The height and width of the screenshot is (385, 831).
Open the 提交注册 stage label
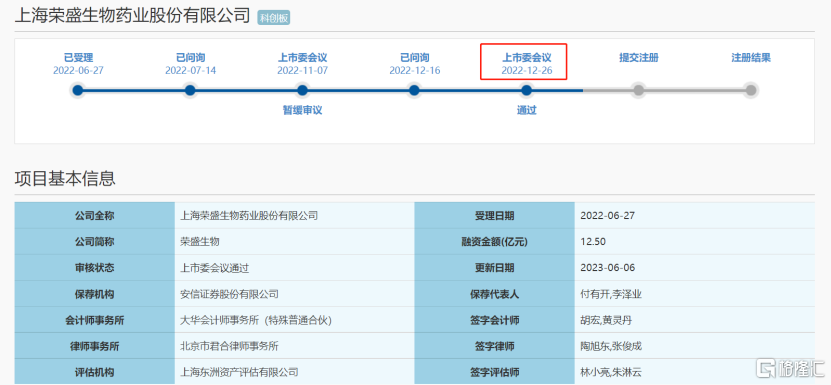click(x=639, y=58)
